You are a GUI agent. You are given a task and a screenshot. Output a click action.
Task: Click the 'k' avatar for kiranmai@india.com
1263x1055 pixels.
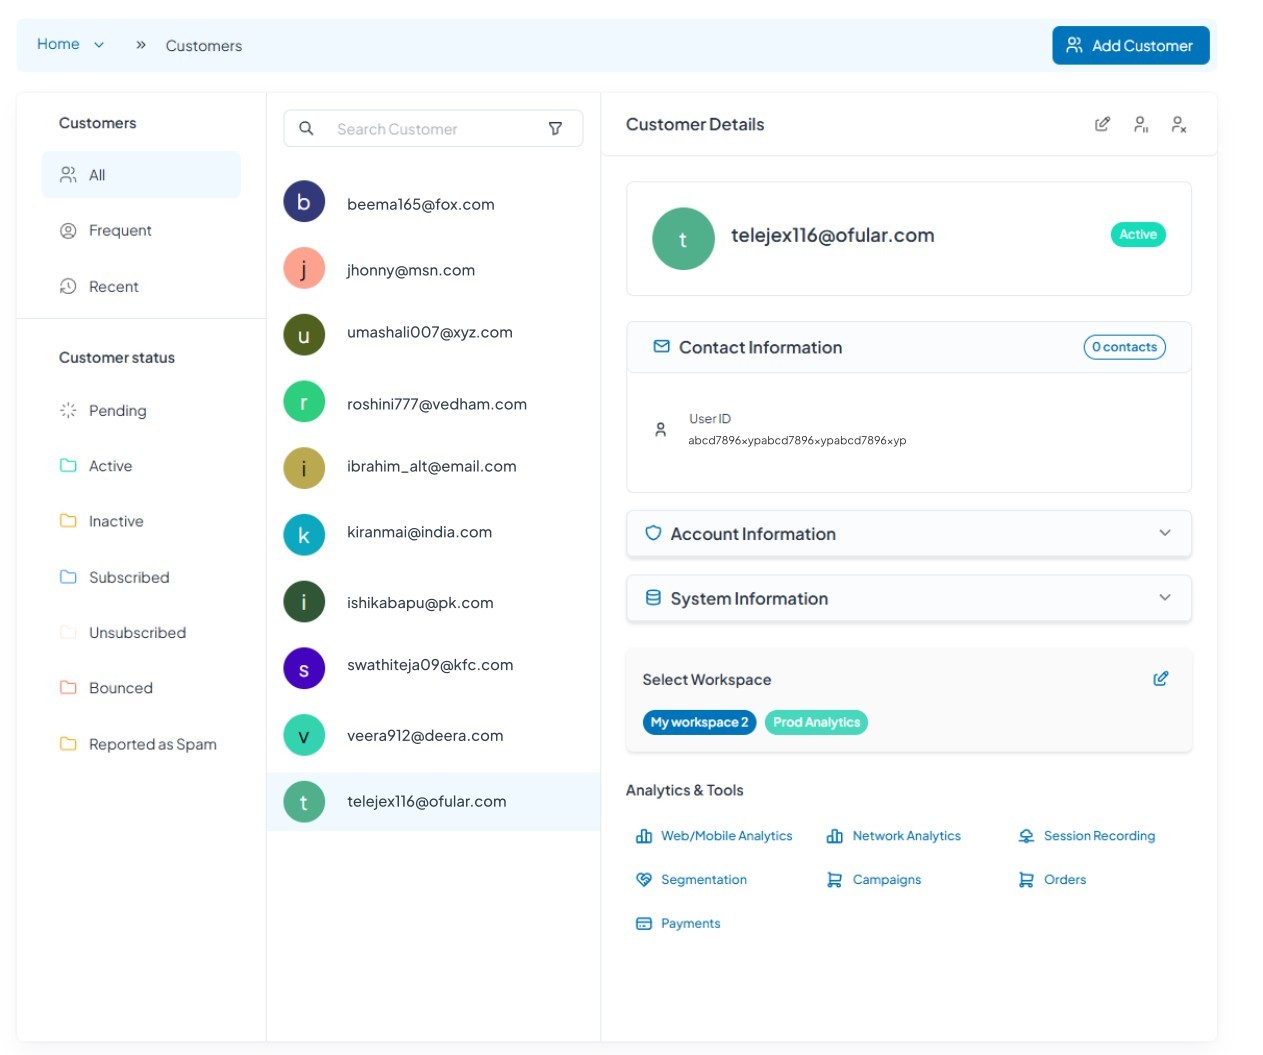click(x=304, y=535)
